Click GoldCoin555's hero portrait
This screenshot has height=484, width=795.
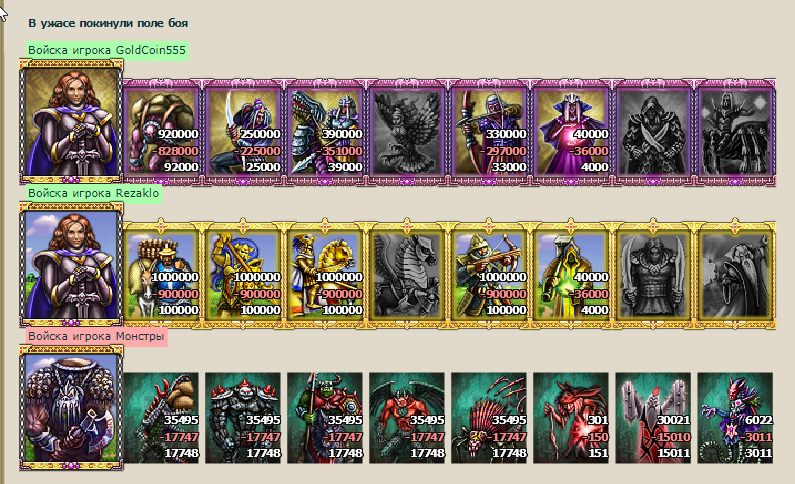click(71, 122)
